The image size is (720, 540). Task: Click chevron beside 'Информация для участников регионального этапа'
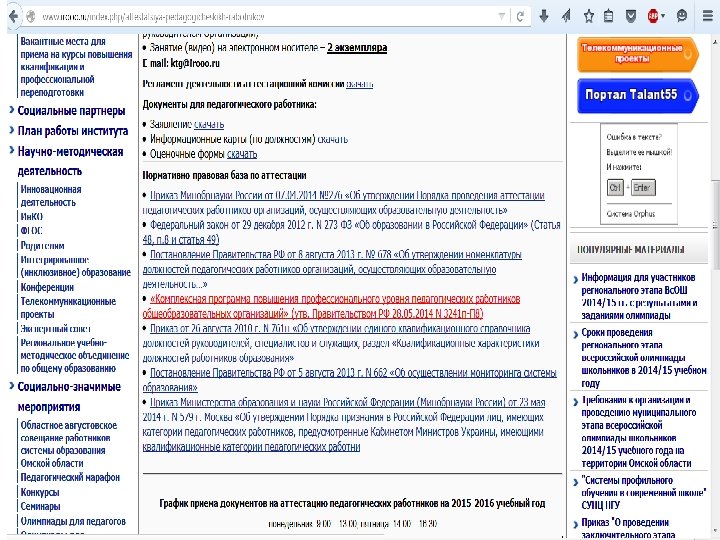click(x=575, y=279)
